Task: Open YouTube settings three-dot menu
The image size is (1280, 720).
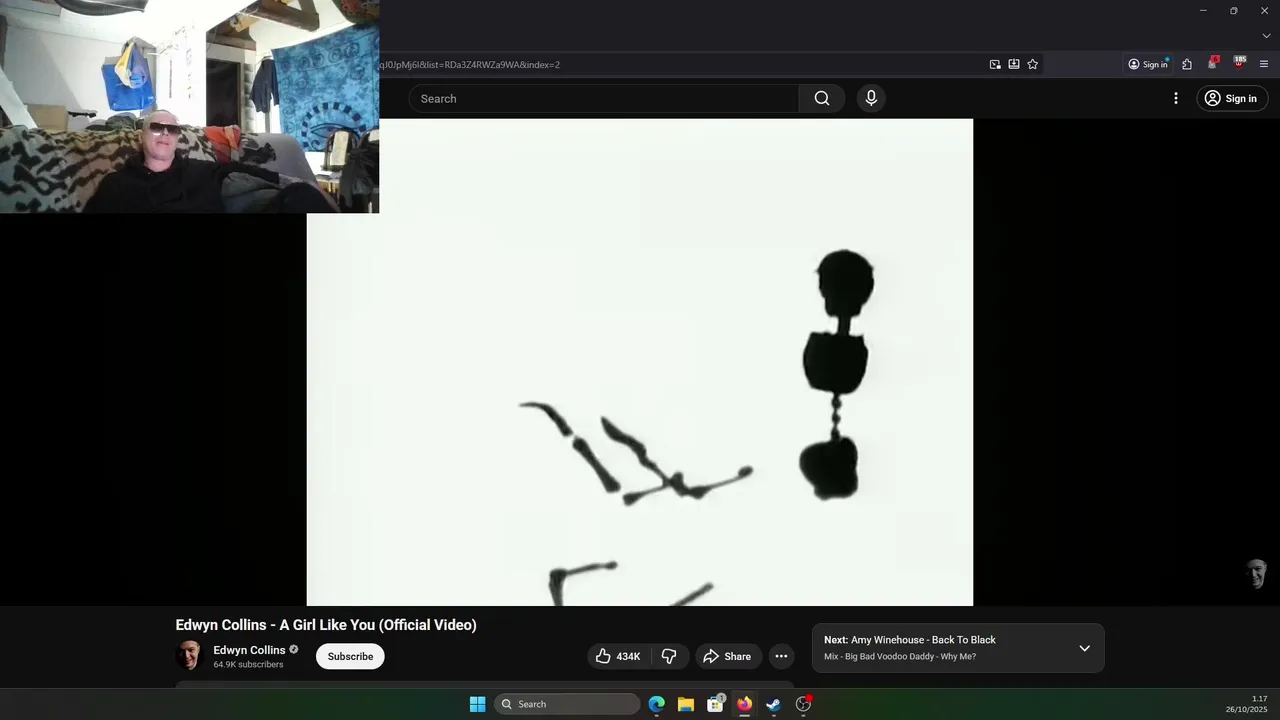Action: click(1176, 98)
